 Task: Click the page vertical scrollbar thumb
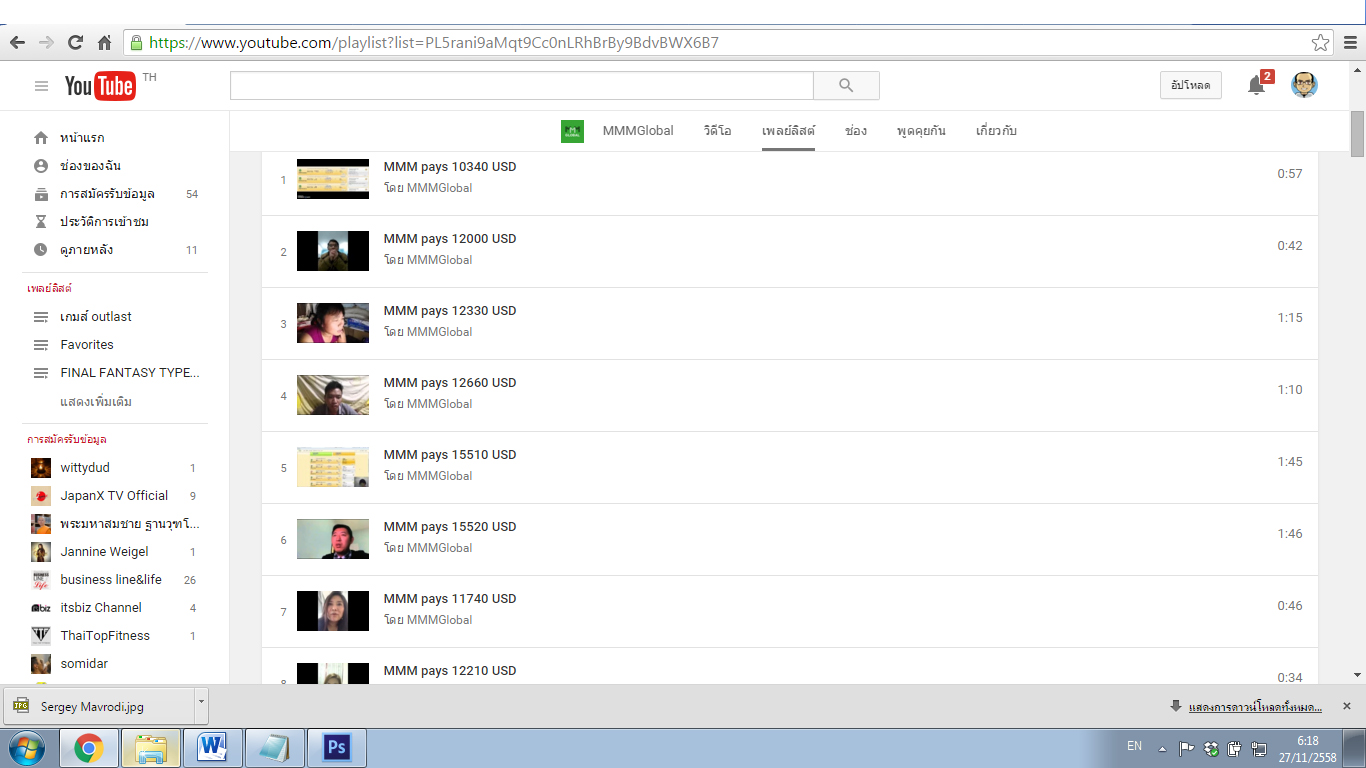[1357, 135]
